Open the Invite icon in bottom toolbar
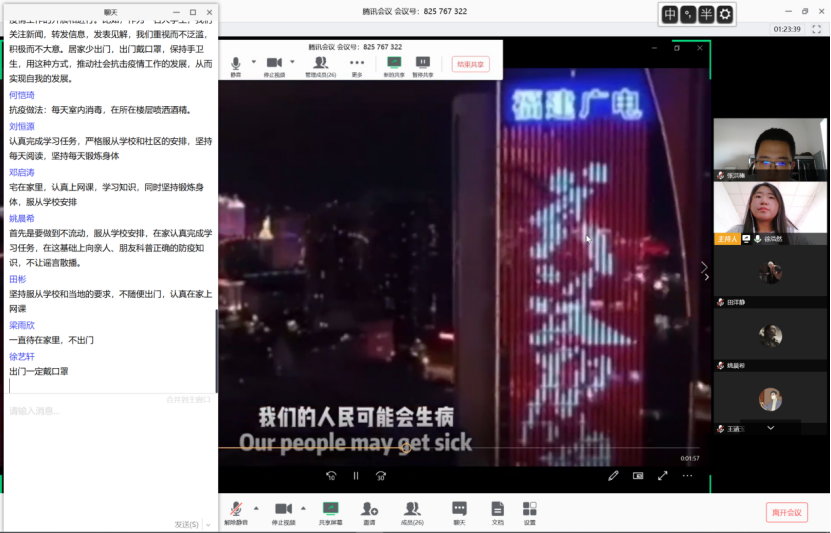 coord(369,512)
